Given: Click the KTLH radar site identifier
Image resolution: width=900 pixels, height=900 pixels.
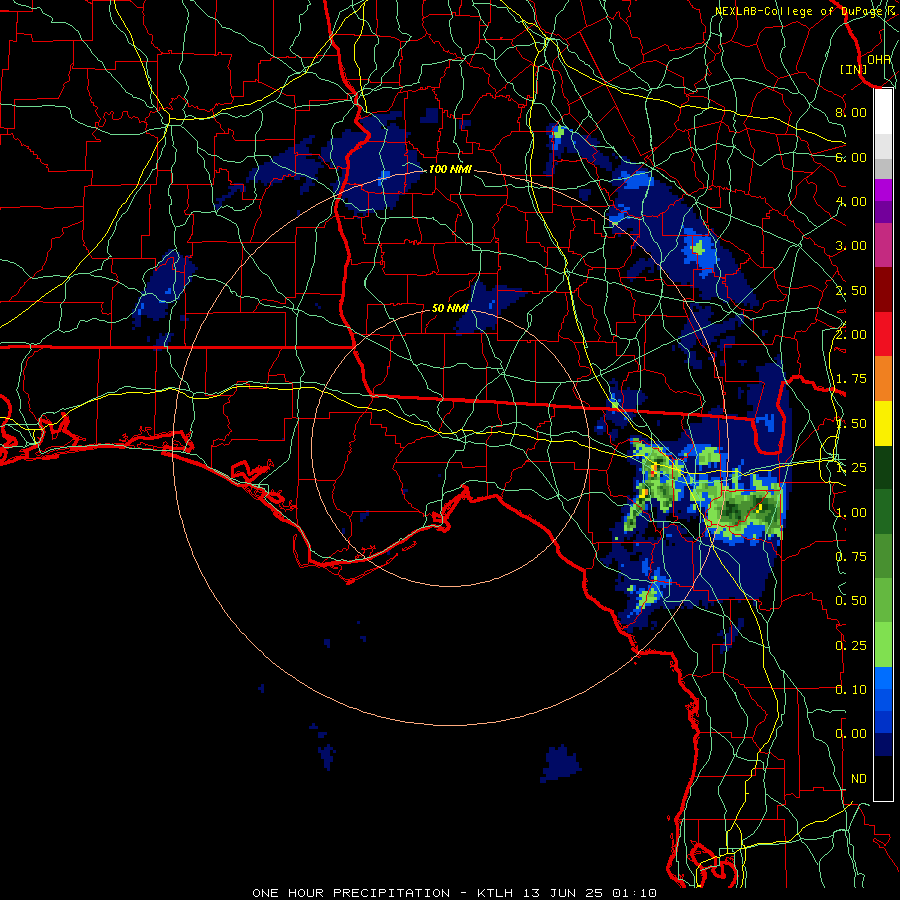Looking at the screenshot, I should click(x=495, y=893).
